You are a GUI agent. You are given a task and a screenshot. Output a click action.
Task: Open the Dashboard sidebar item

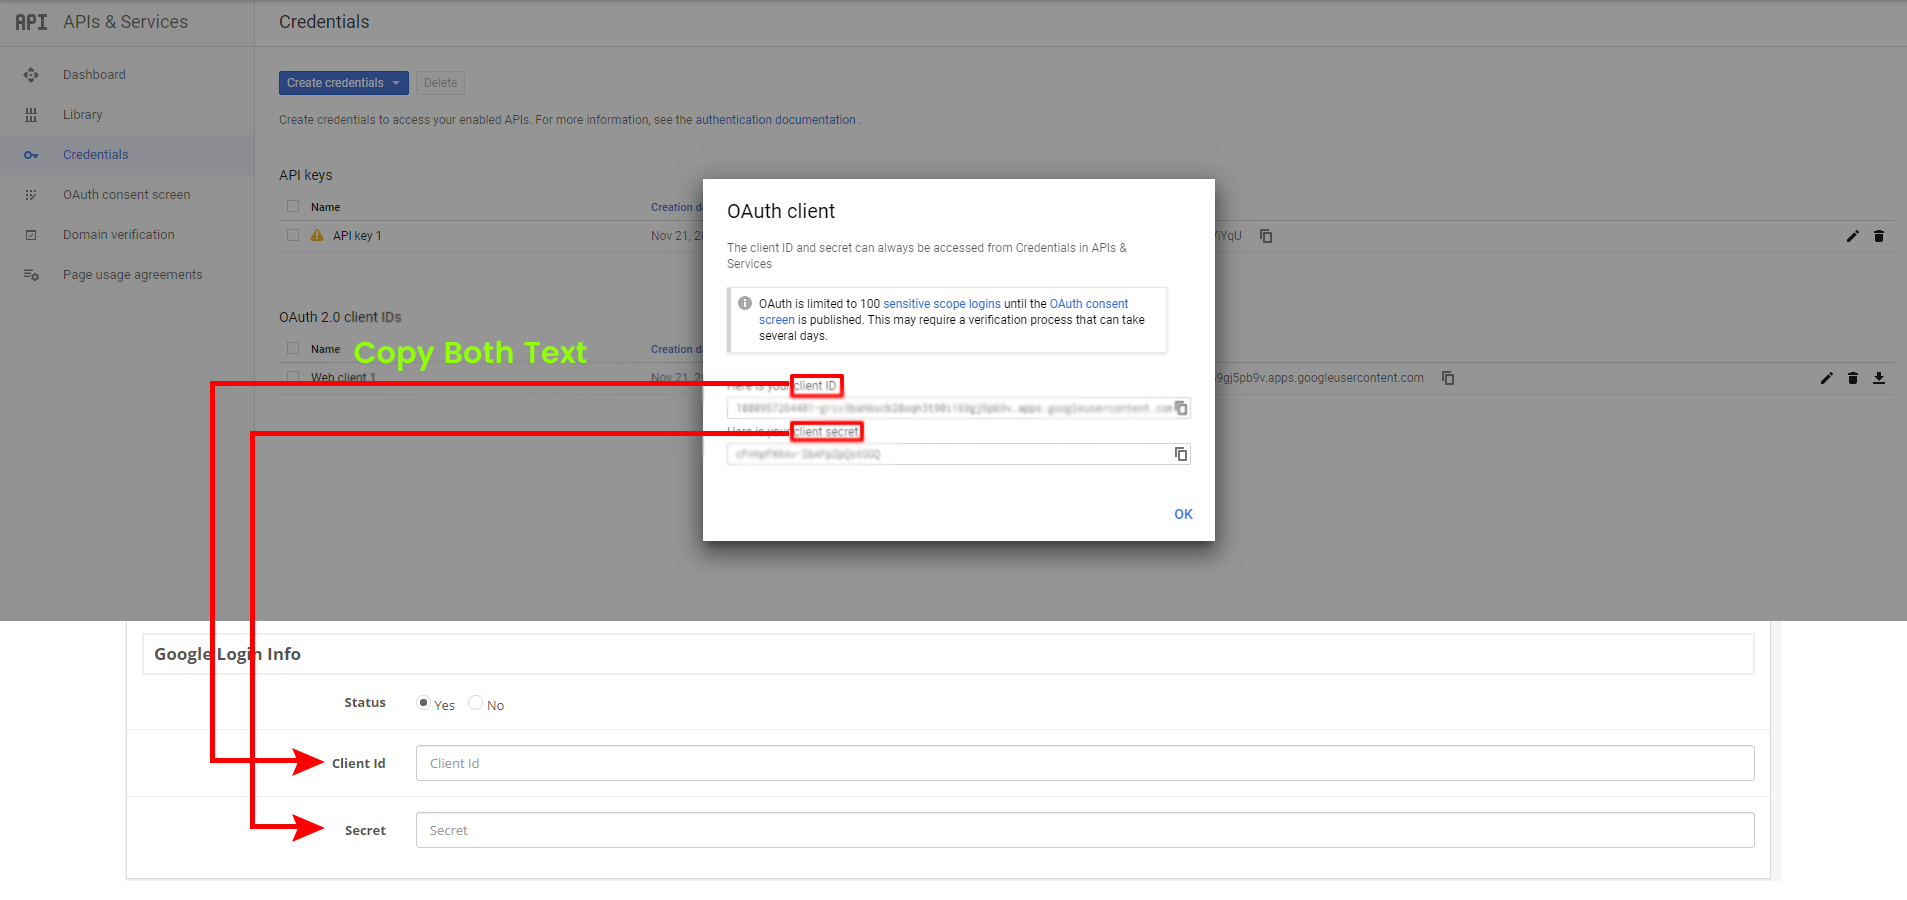coord(94,75)
